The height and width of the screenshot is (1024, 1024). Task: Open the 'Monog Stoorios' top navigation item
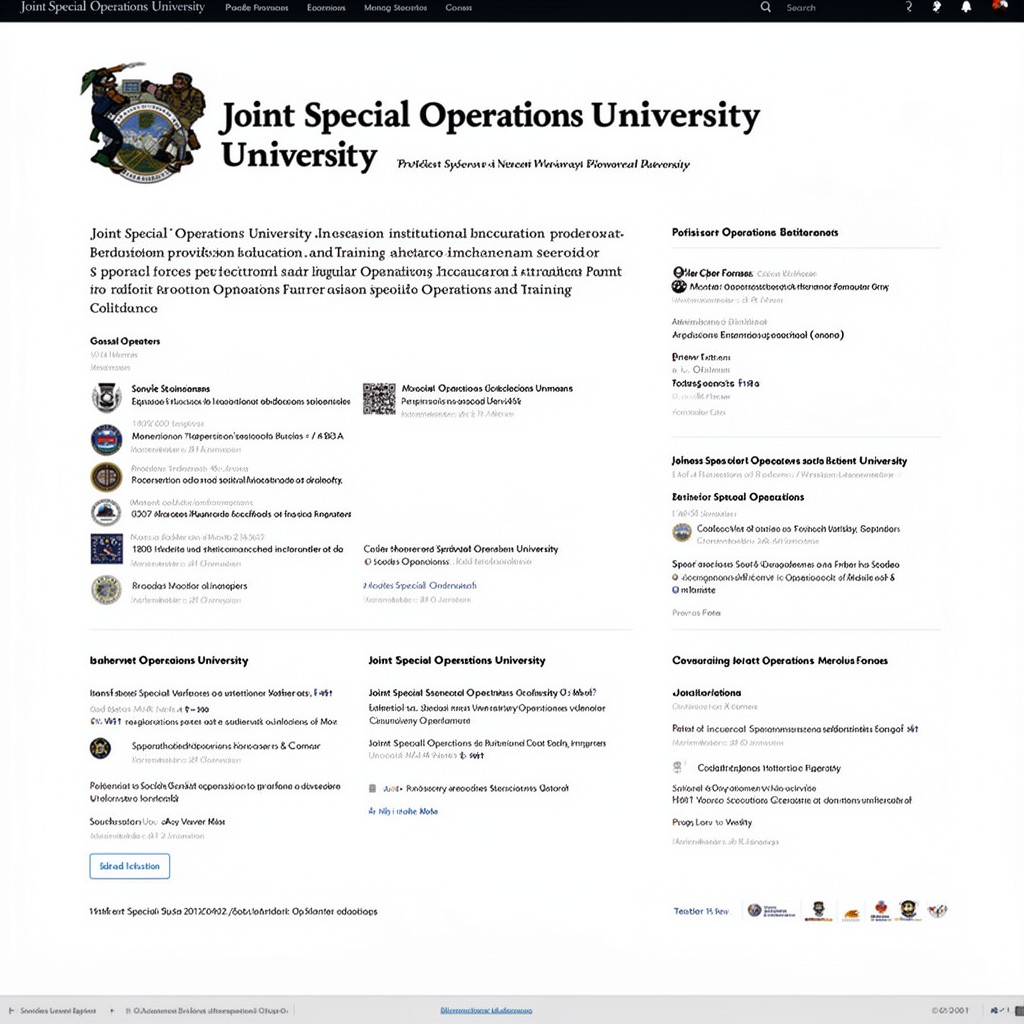pos(395,8)
